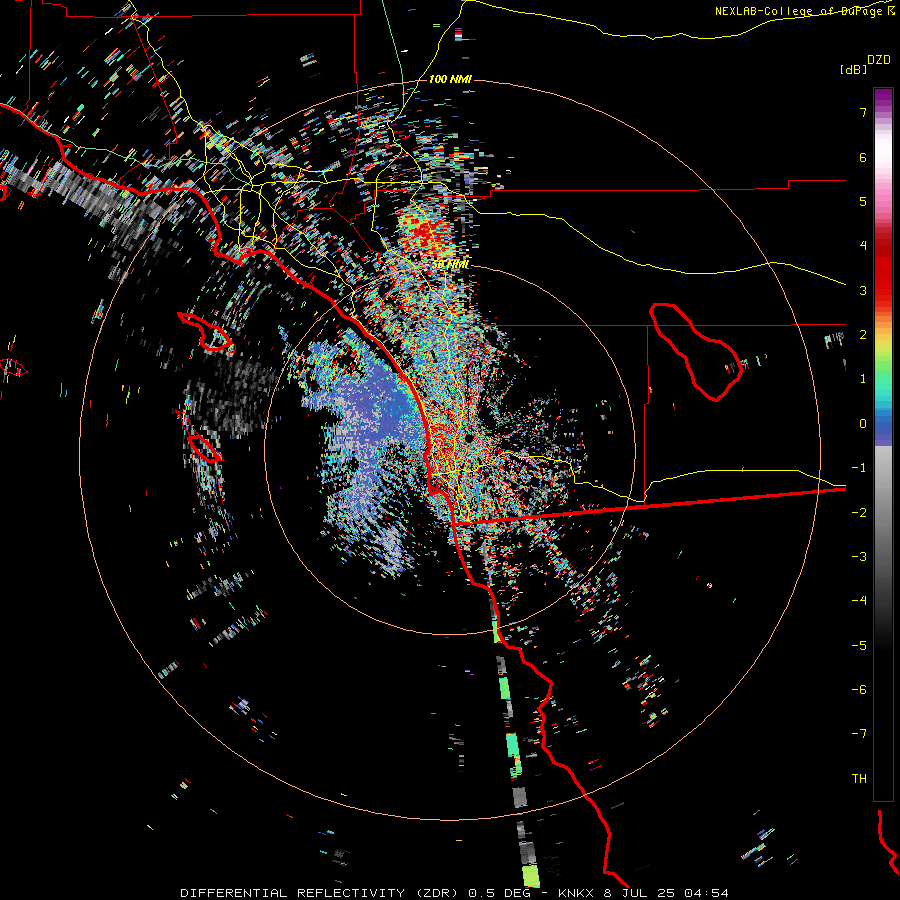Click the 6 value on the color scale
Image resolution: width=900 pixels, height=900 pixels.
click(863, 157)
